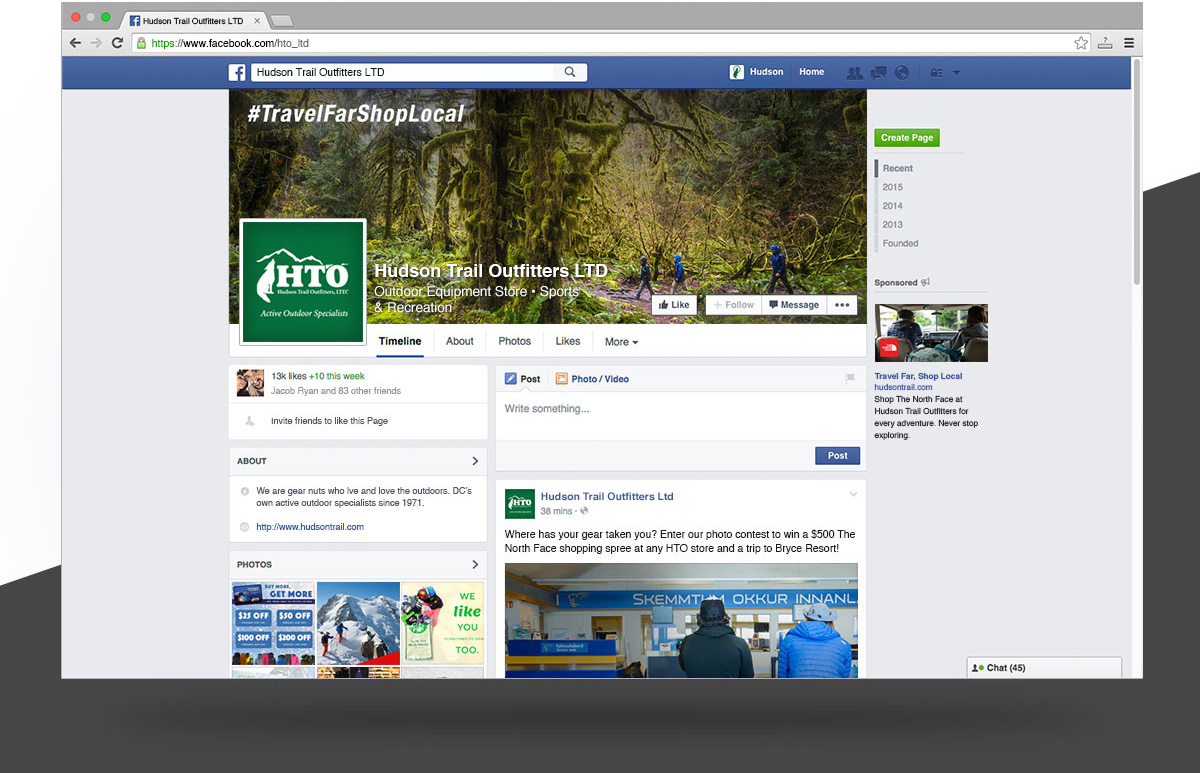Click the privacy shortcuts lock icon
The image size is (1200, 773).
[x=936, y=72]
